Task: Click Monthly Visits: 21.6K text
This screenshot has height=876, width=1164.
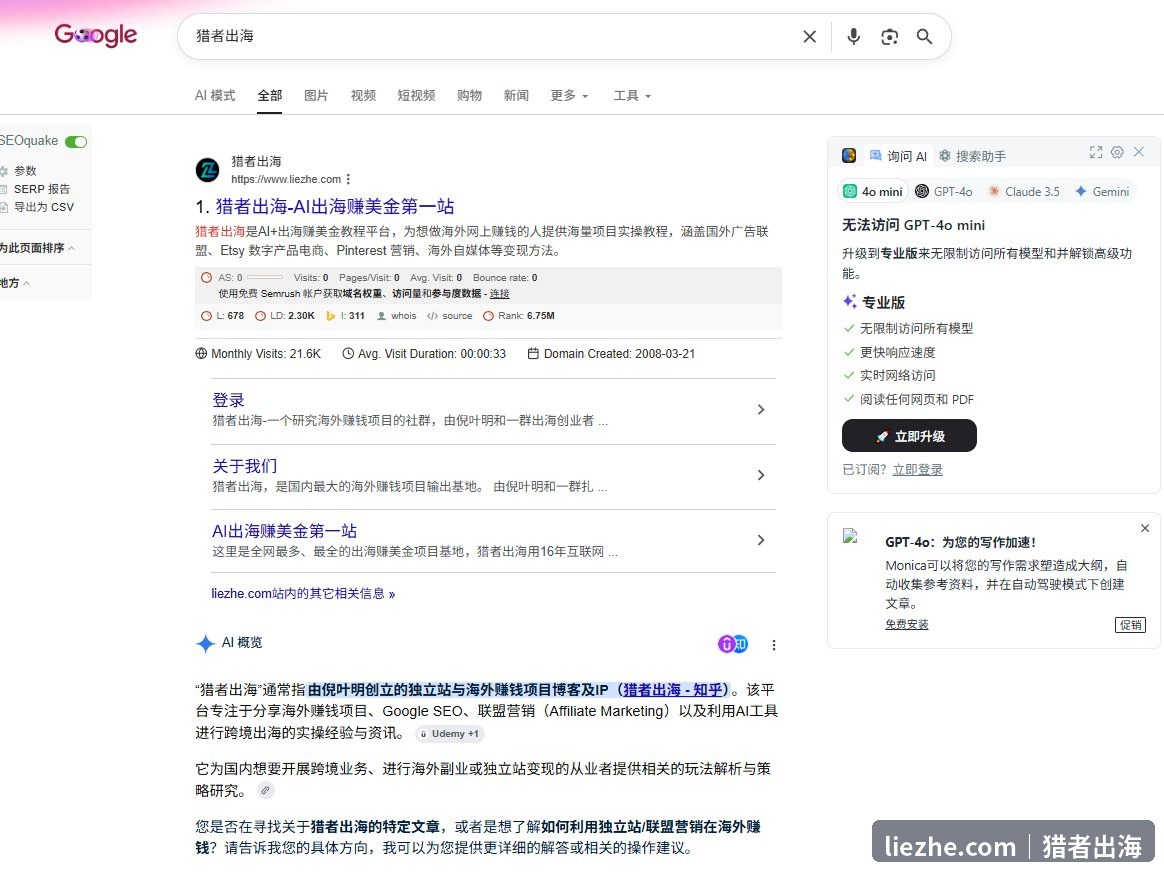Action: (258, 353)
